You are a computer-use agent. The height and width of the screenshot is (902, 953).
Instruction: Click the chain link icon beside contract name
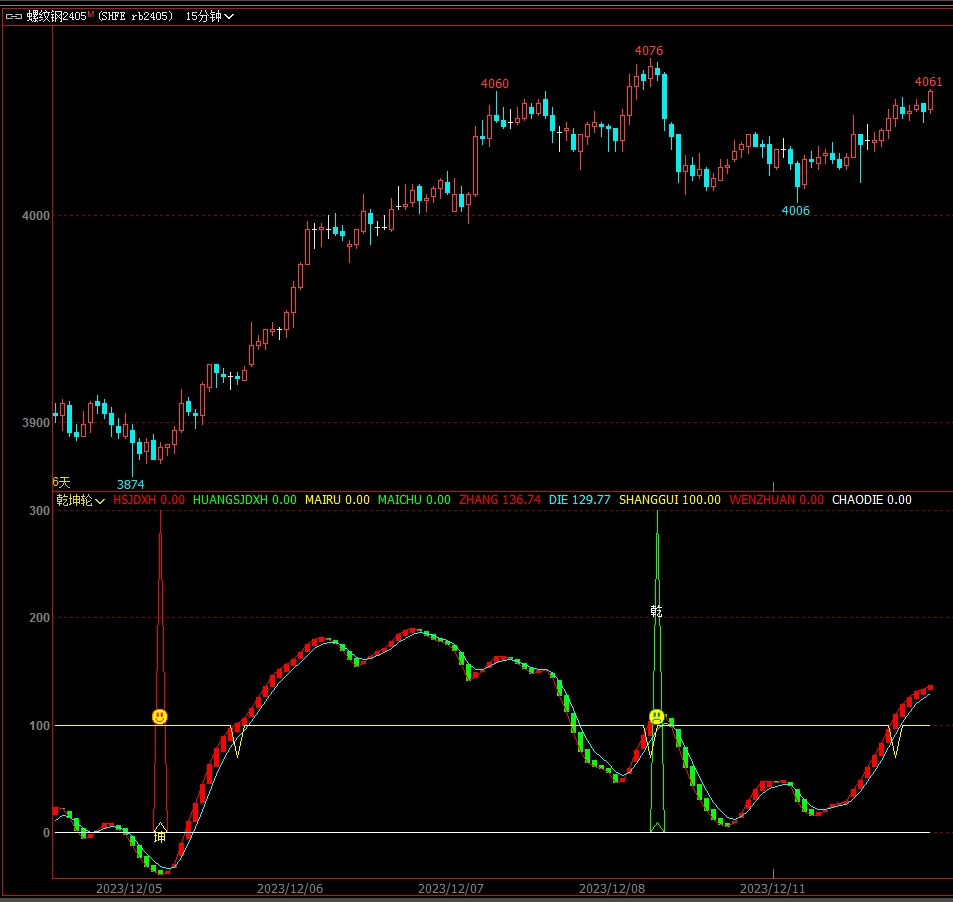point(14,16)
